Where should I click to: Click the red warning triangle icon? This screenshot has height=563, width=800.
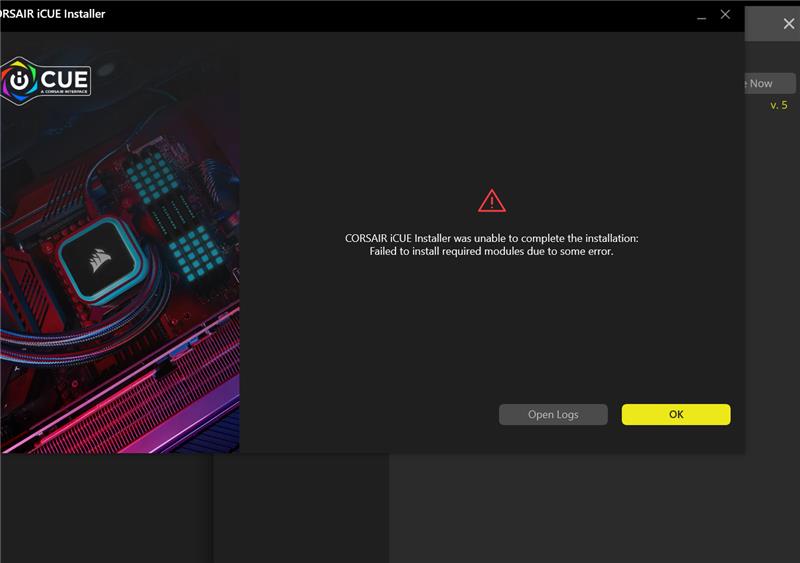492,201
